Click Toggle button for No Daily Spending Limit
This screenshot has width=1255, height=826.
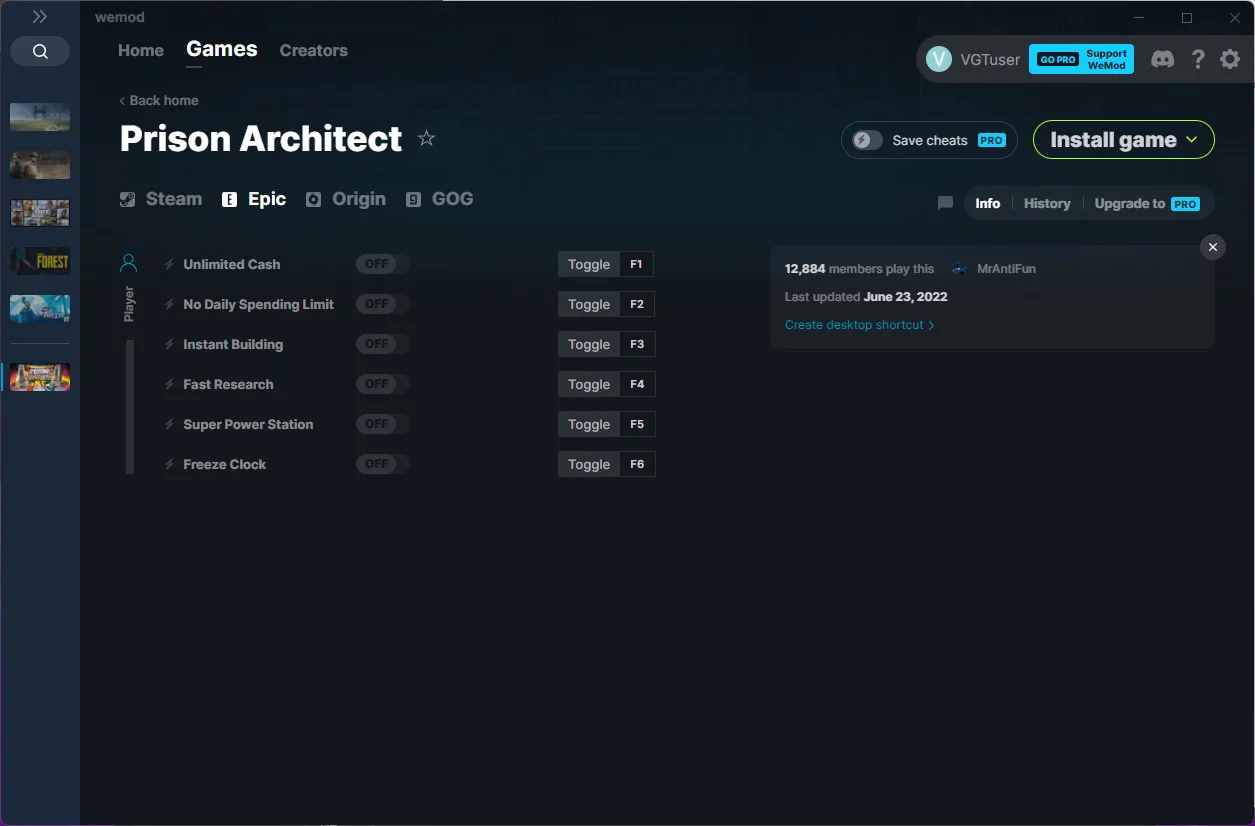pos(589,304)
